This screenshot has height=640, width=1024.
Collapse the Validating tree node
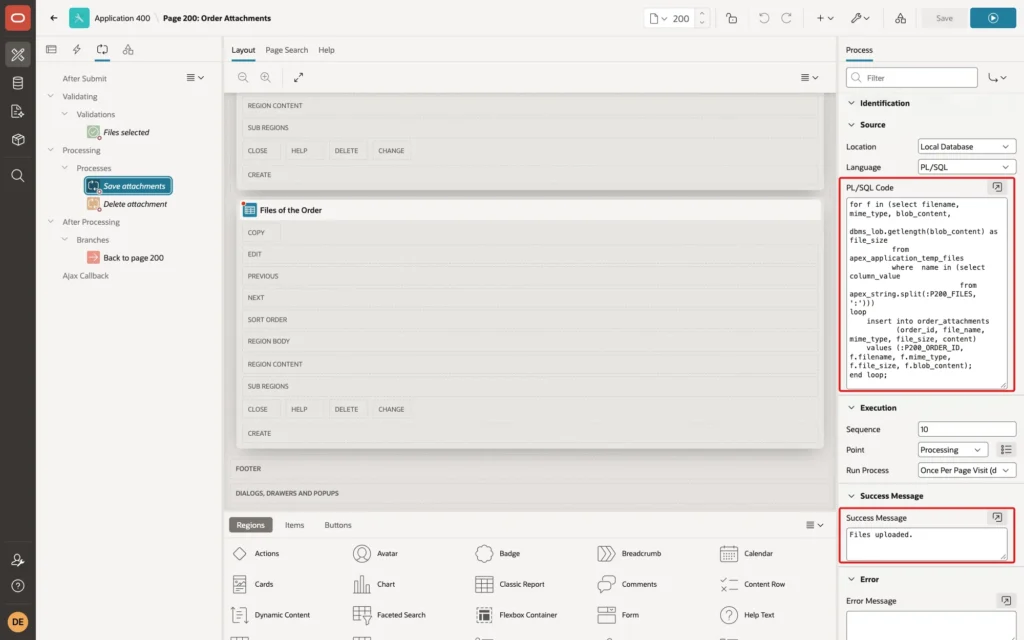point(51,96)
